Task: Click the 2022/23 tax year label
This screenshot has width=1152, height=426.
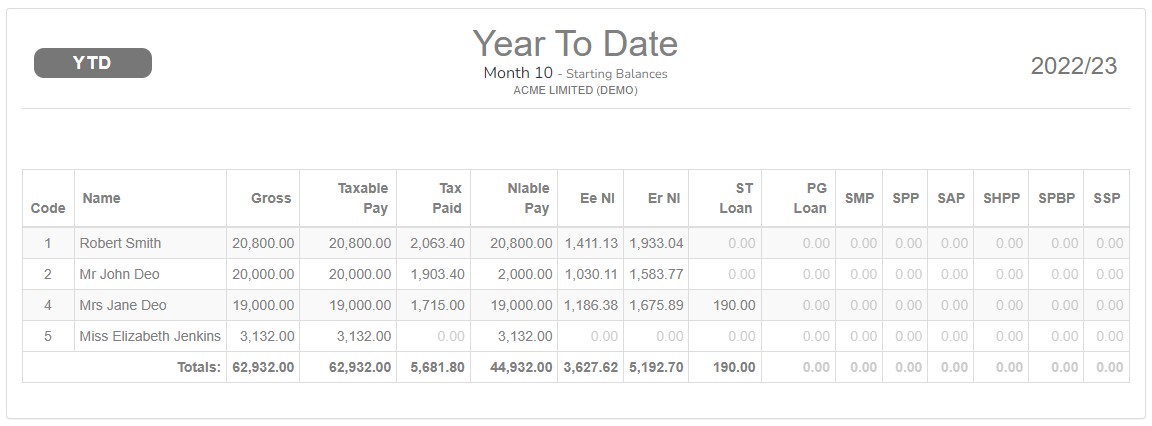Action: coord(1073,66)
